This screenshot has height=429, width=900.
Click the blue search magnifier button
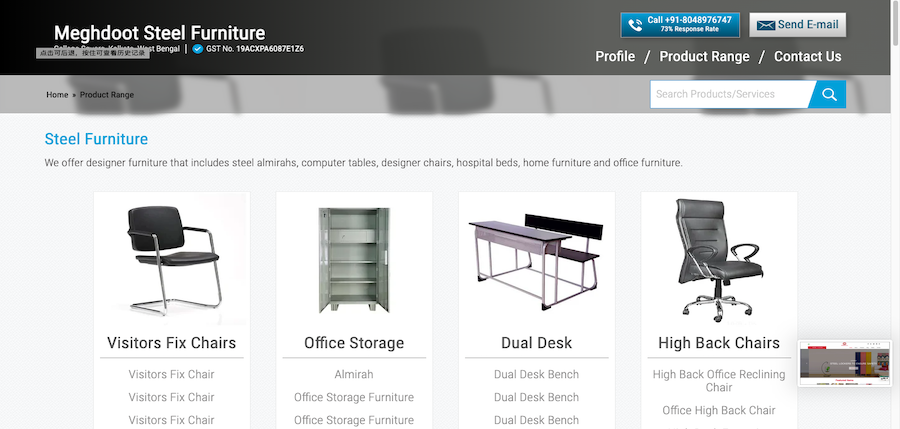tap(829, 94)
